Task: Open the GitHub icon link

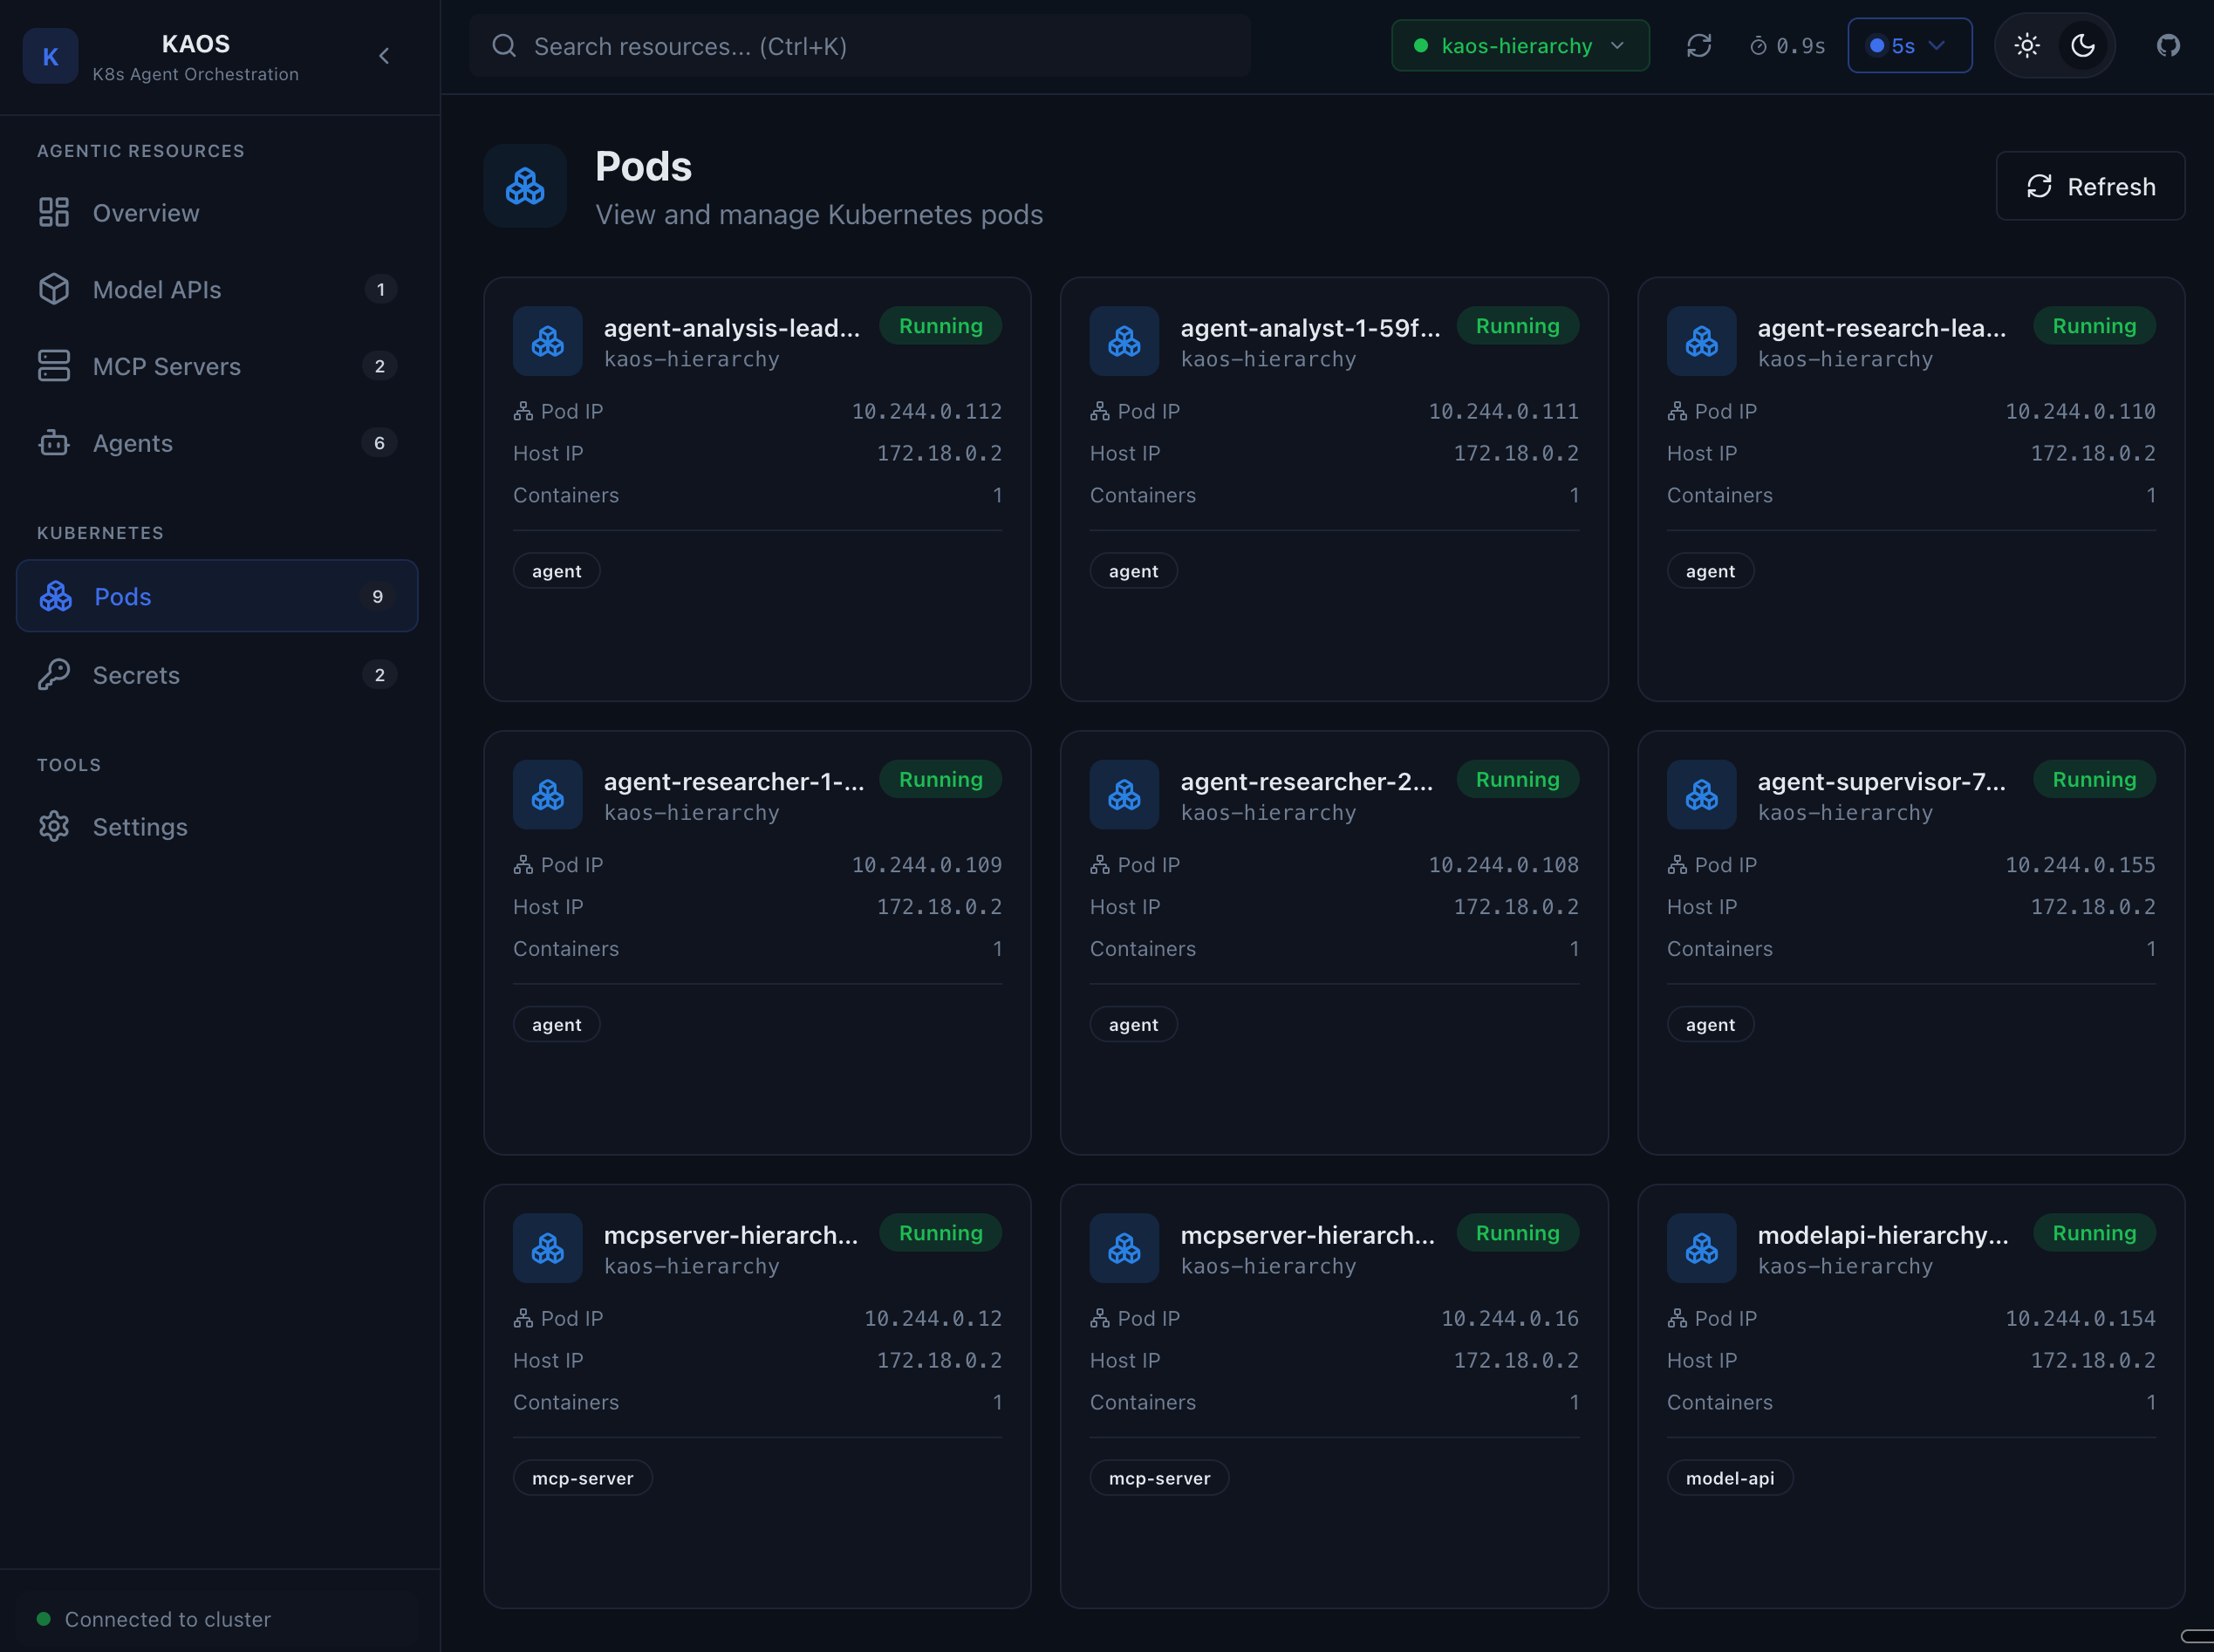Action: tap(2167, 45)
